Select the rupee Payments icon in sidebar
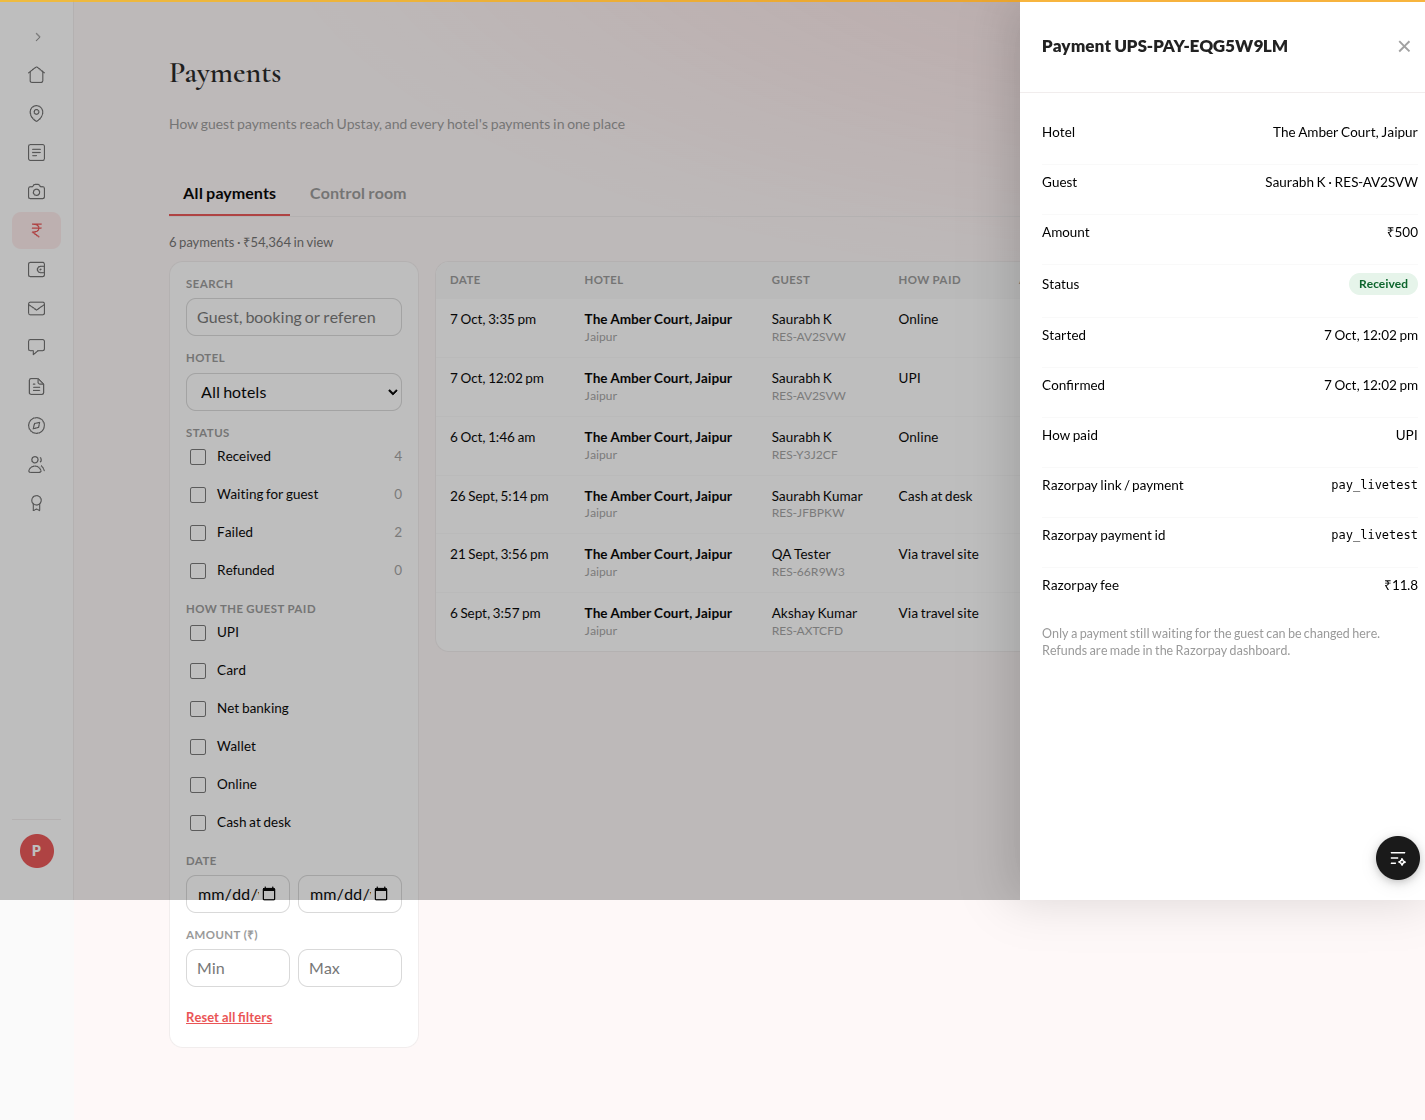The width and height of the screenshot is (1425, 1120). click(x=37, y=231)
